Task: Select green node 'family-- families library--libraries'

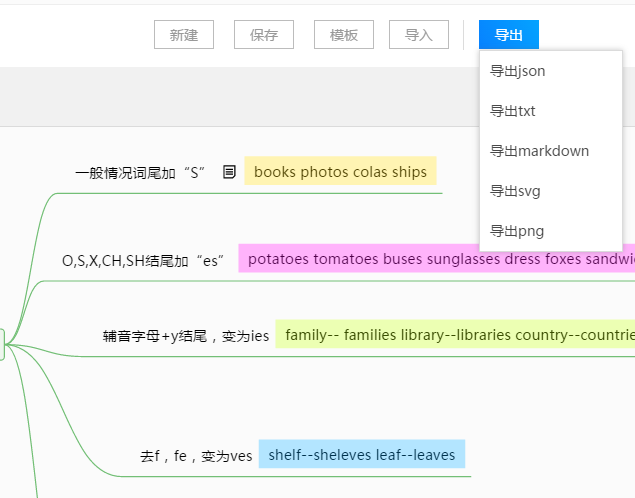Action: (x=455, y=334)
